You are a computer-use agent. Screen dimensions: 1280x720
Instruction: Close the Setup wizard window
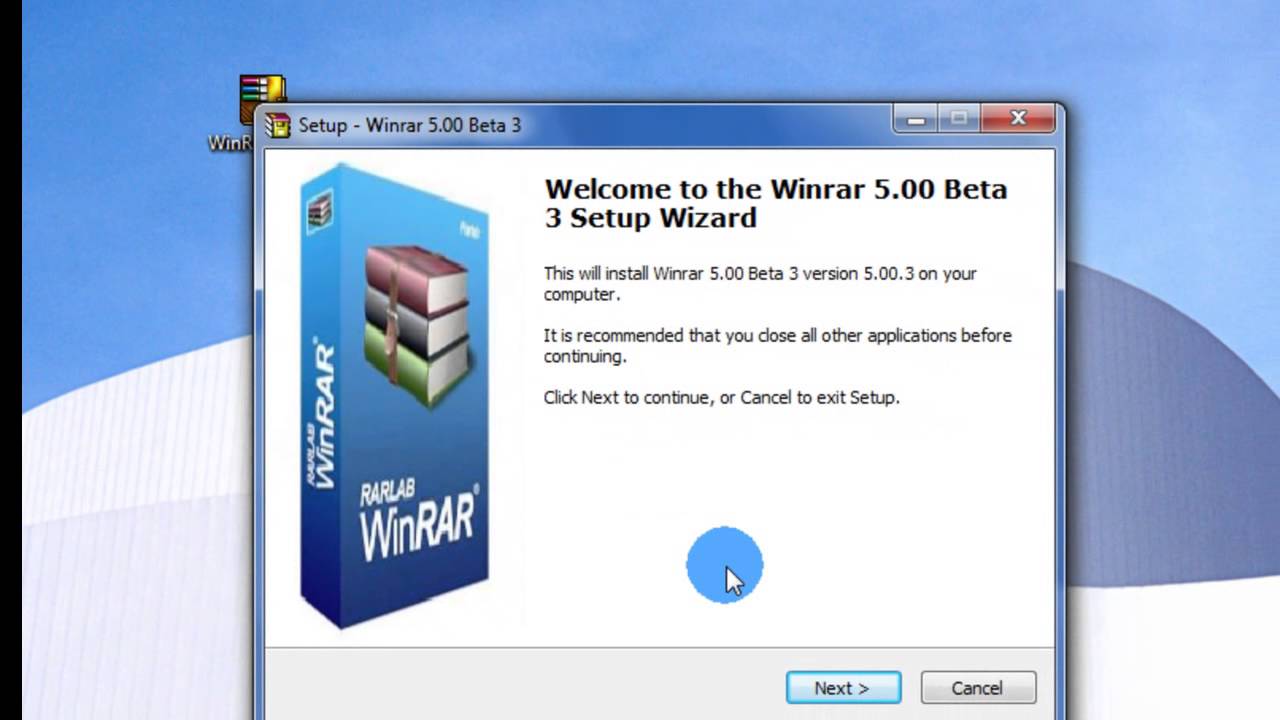[x=1018, y=119]
